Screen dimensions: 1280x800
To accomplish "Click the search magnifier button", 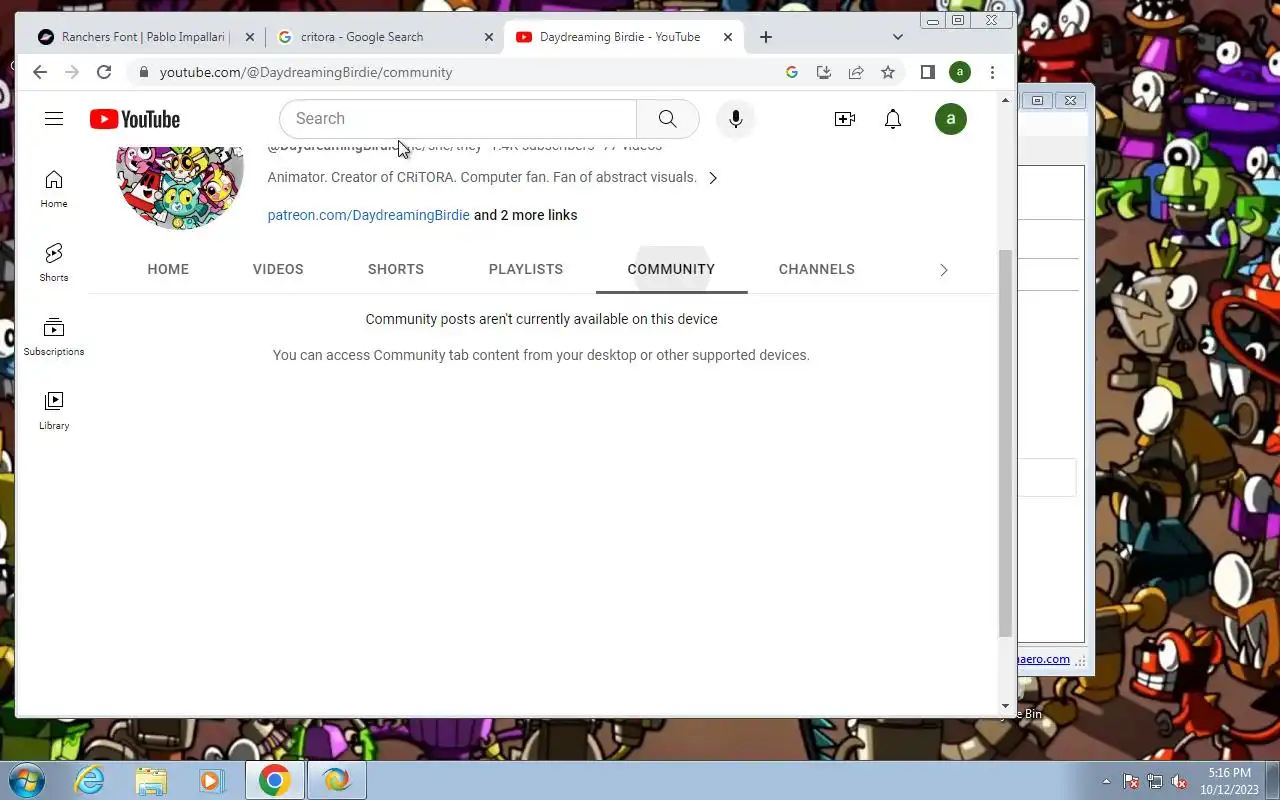I will point(667,119).
